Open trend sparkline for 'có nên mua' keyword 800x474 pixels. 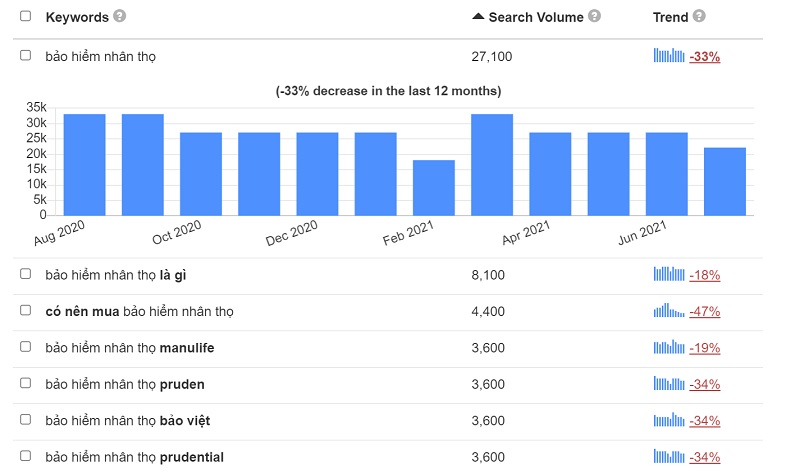669,311
